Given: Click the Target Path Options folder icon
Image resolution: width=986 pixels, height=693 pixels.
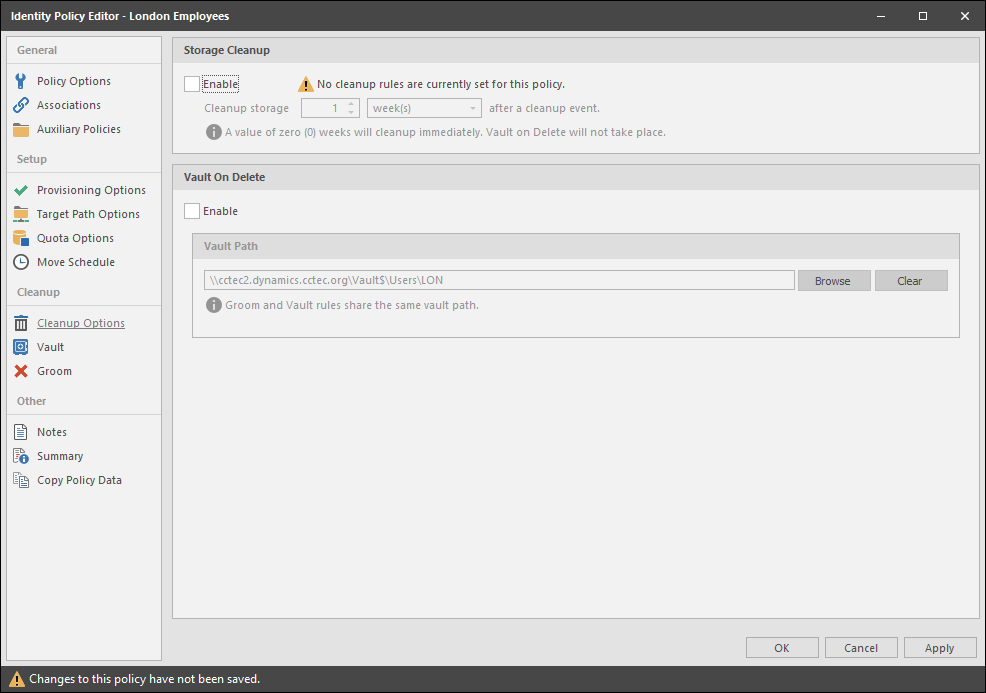Looking at the screenshot, I should (x=21, y=214).
